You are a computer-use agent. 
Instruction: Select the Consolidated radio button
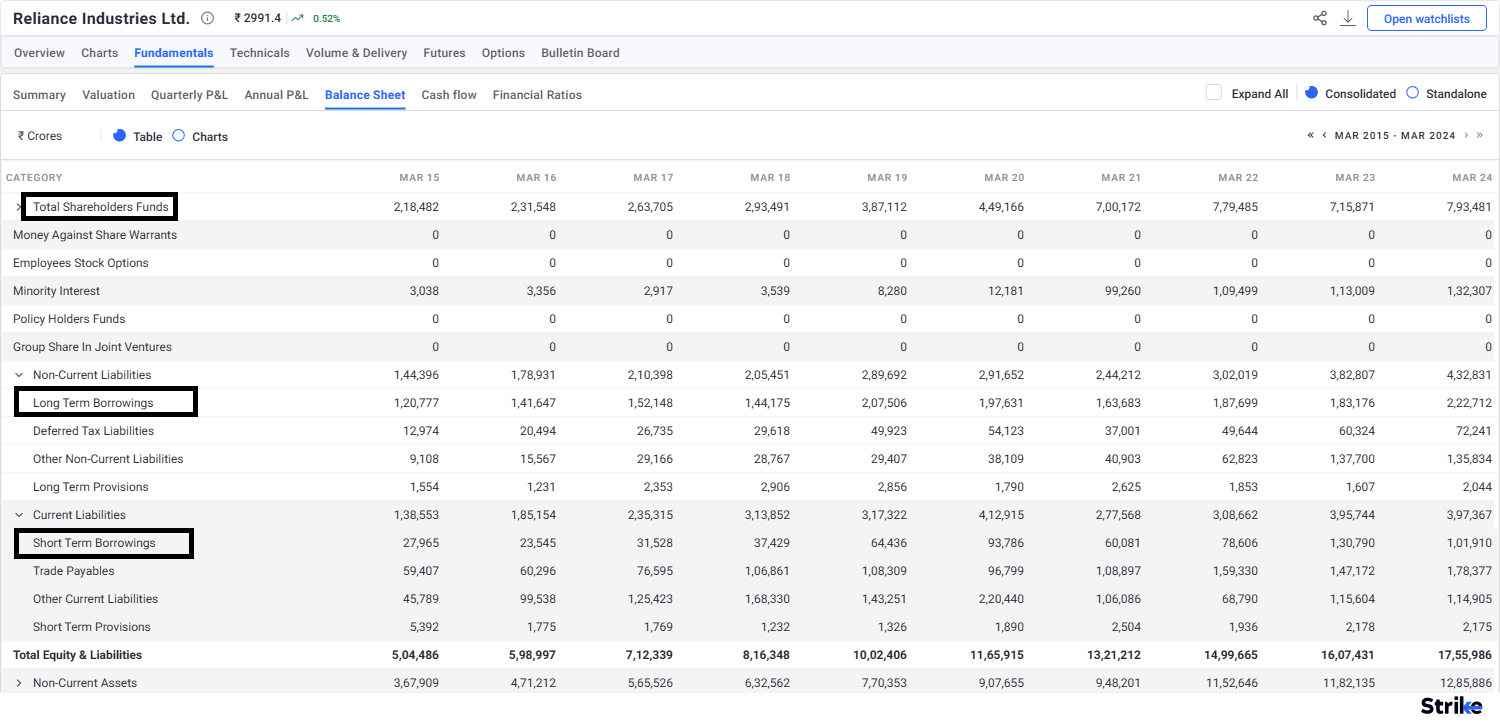1312,93
